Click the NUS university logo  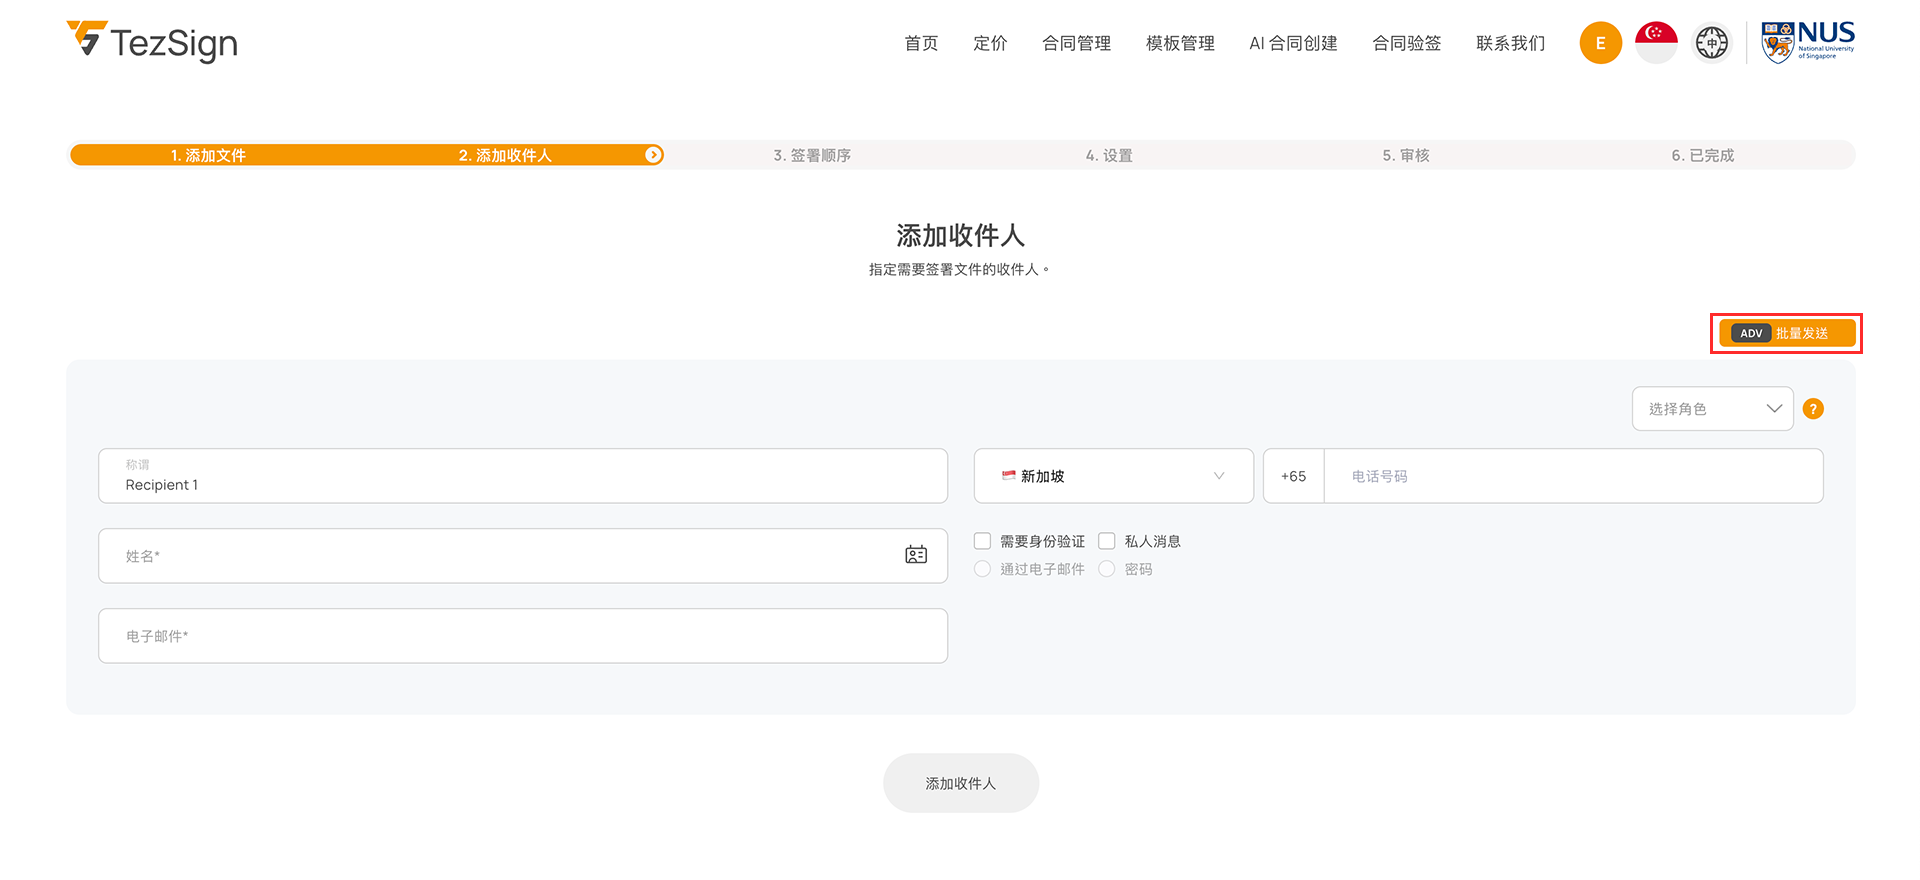tap(1808, 43)
